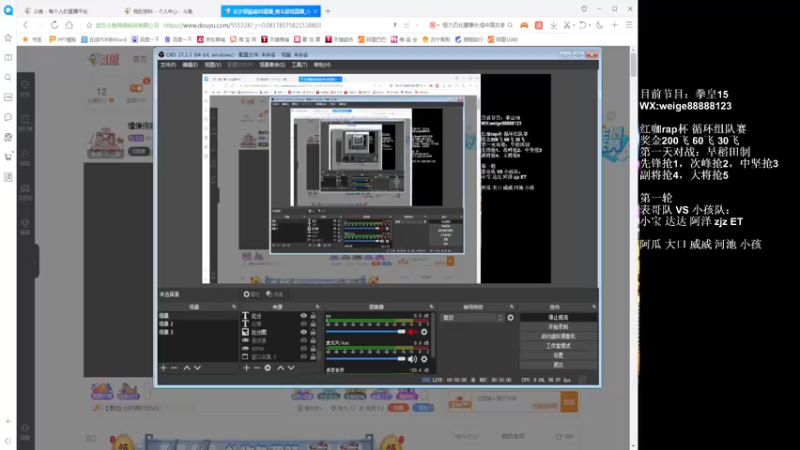Adjust the first mixer channel volume slider
800x450 pixels.
pos(365,332)
